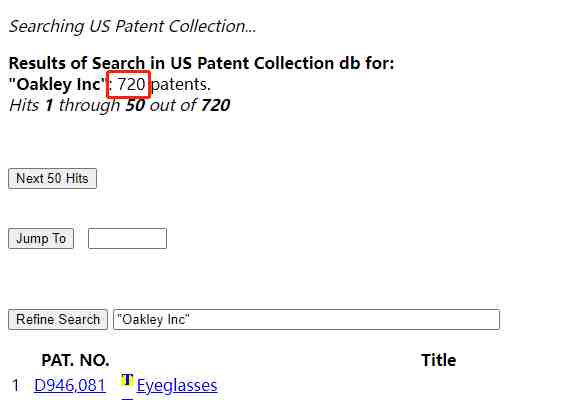
Task: Click the "Hits 1 through" italic text
Action: tap(65, 106)
